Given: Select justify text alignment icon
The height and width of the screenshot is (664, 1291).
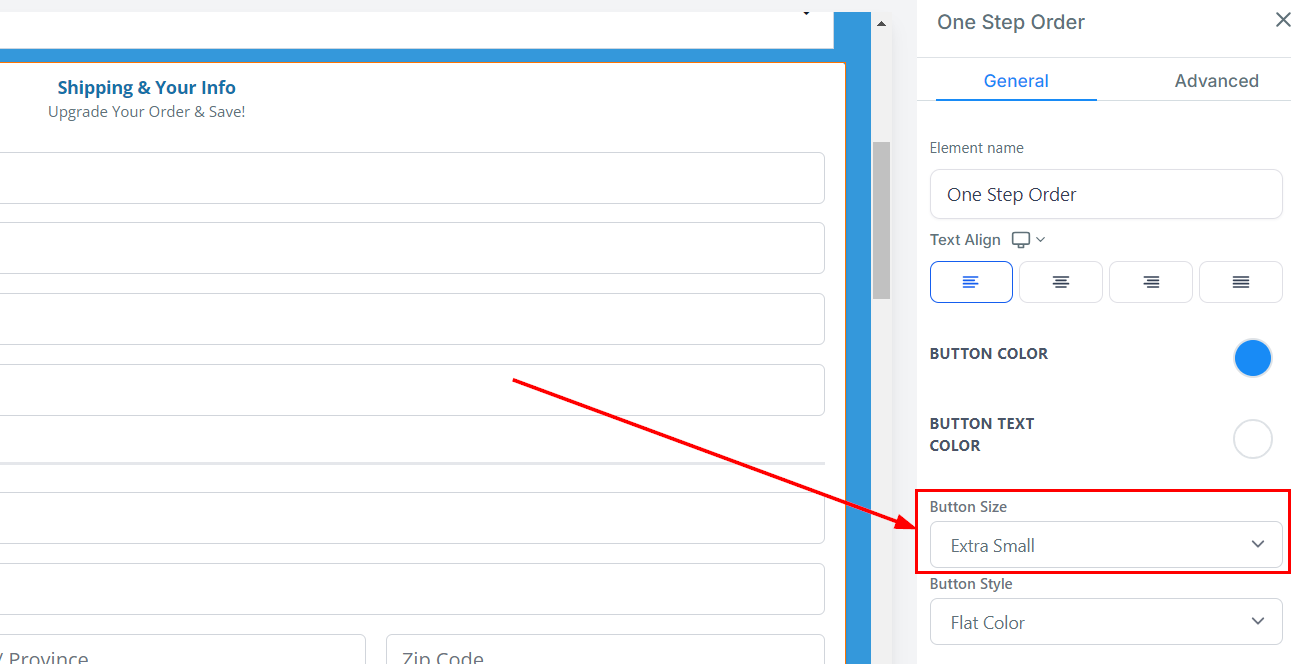Looking at the screenshot, I should [1240, 282].
